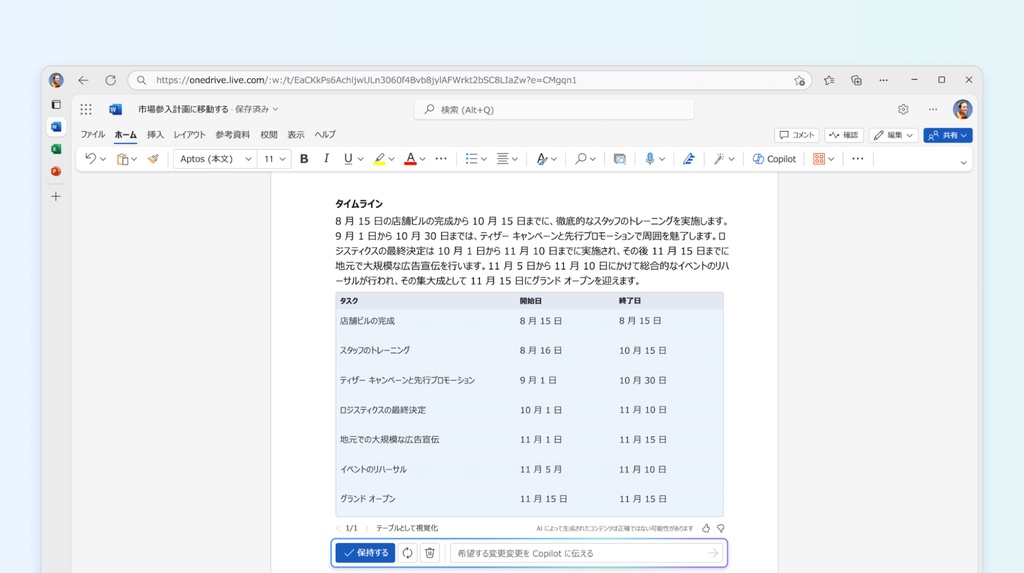Open the Word settings gear icon
Screen dimensions: 1024x573
(903, 109)
